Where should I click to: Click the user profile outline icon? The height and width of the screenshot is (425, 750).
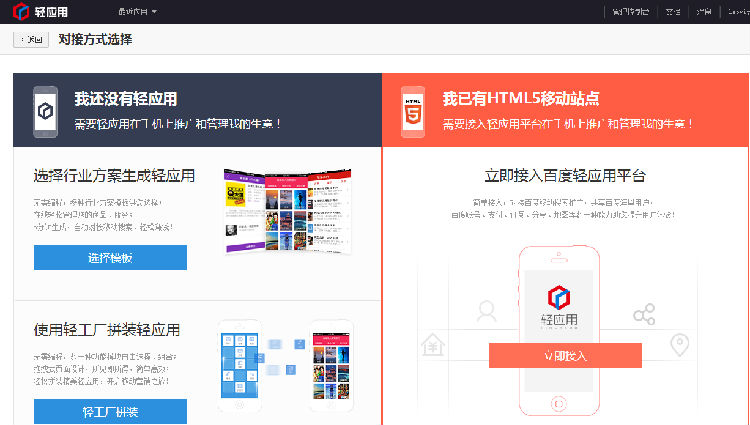point(487,312)
